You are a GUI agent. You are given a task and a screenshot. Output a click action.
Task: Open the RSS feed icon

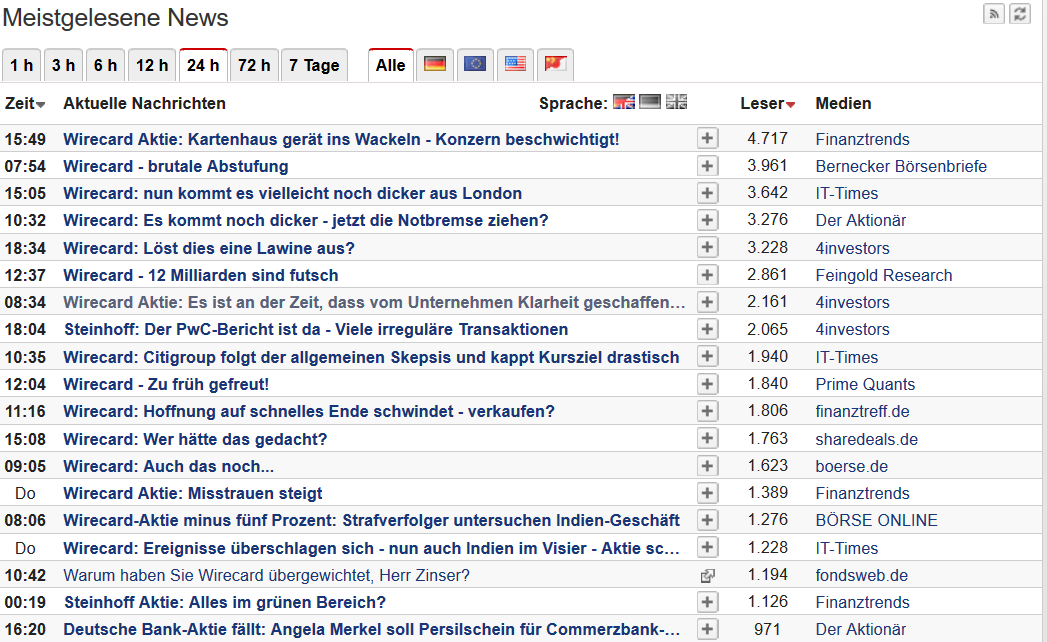(994, 14)
